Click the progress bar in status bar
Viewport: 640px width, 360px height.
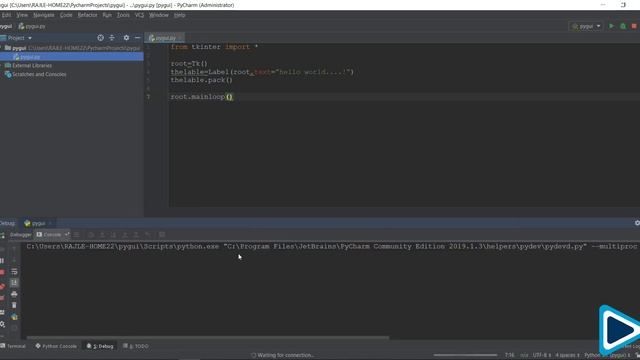(x=465, y=355)
